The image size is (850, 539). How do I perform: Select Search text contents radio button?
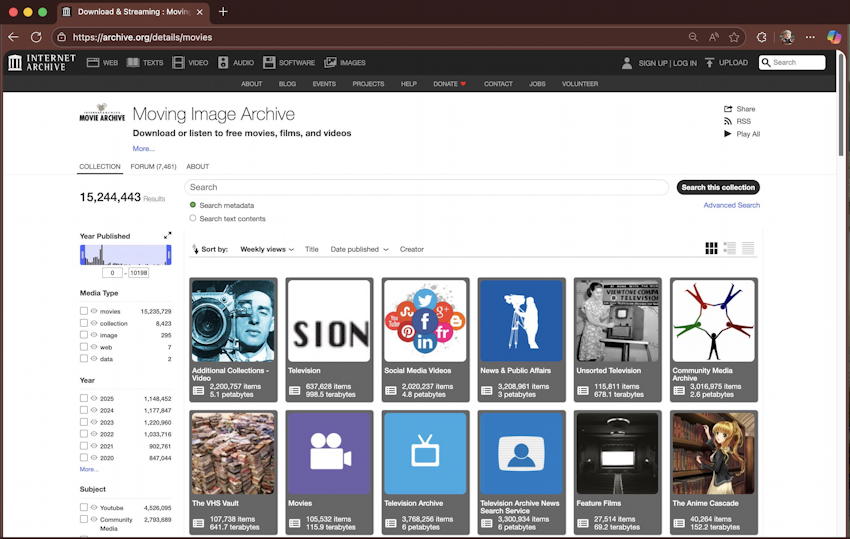[x=192, y=218]
